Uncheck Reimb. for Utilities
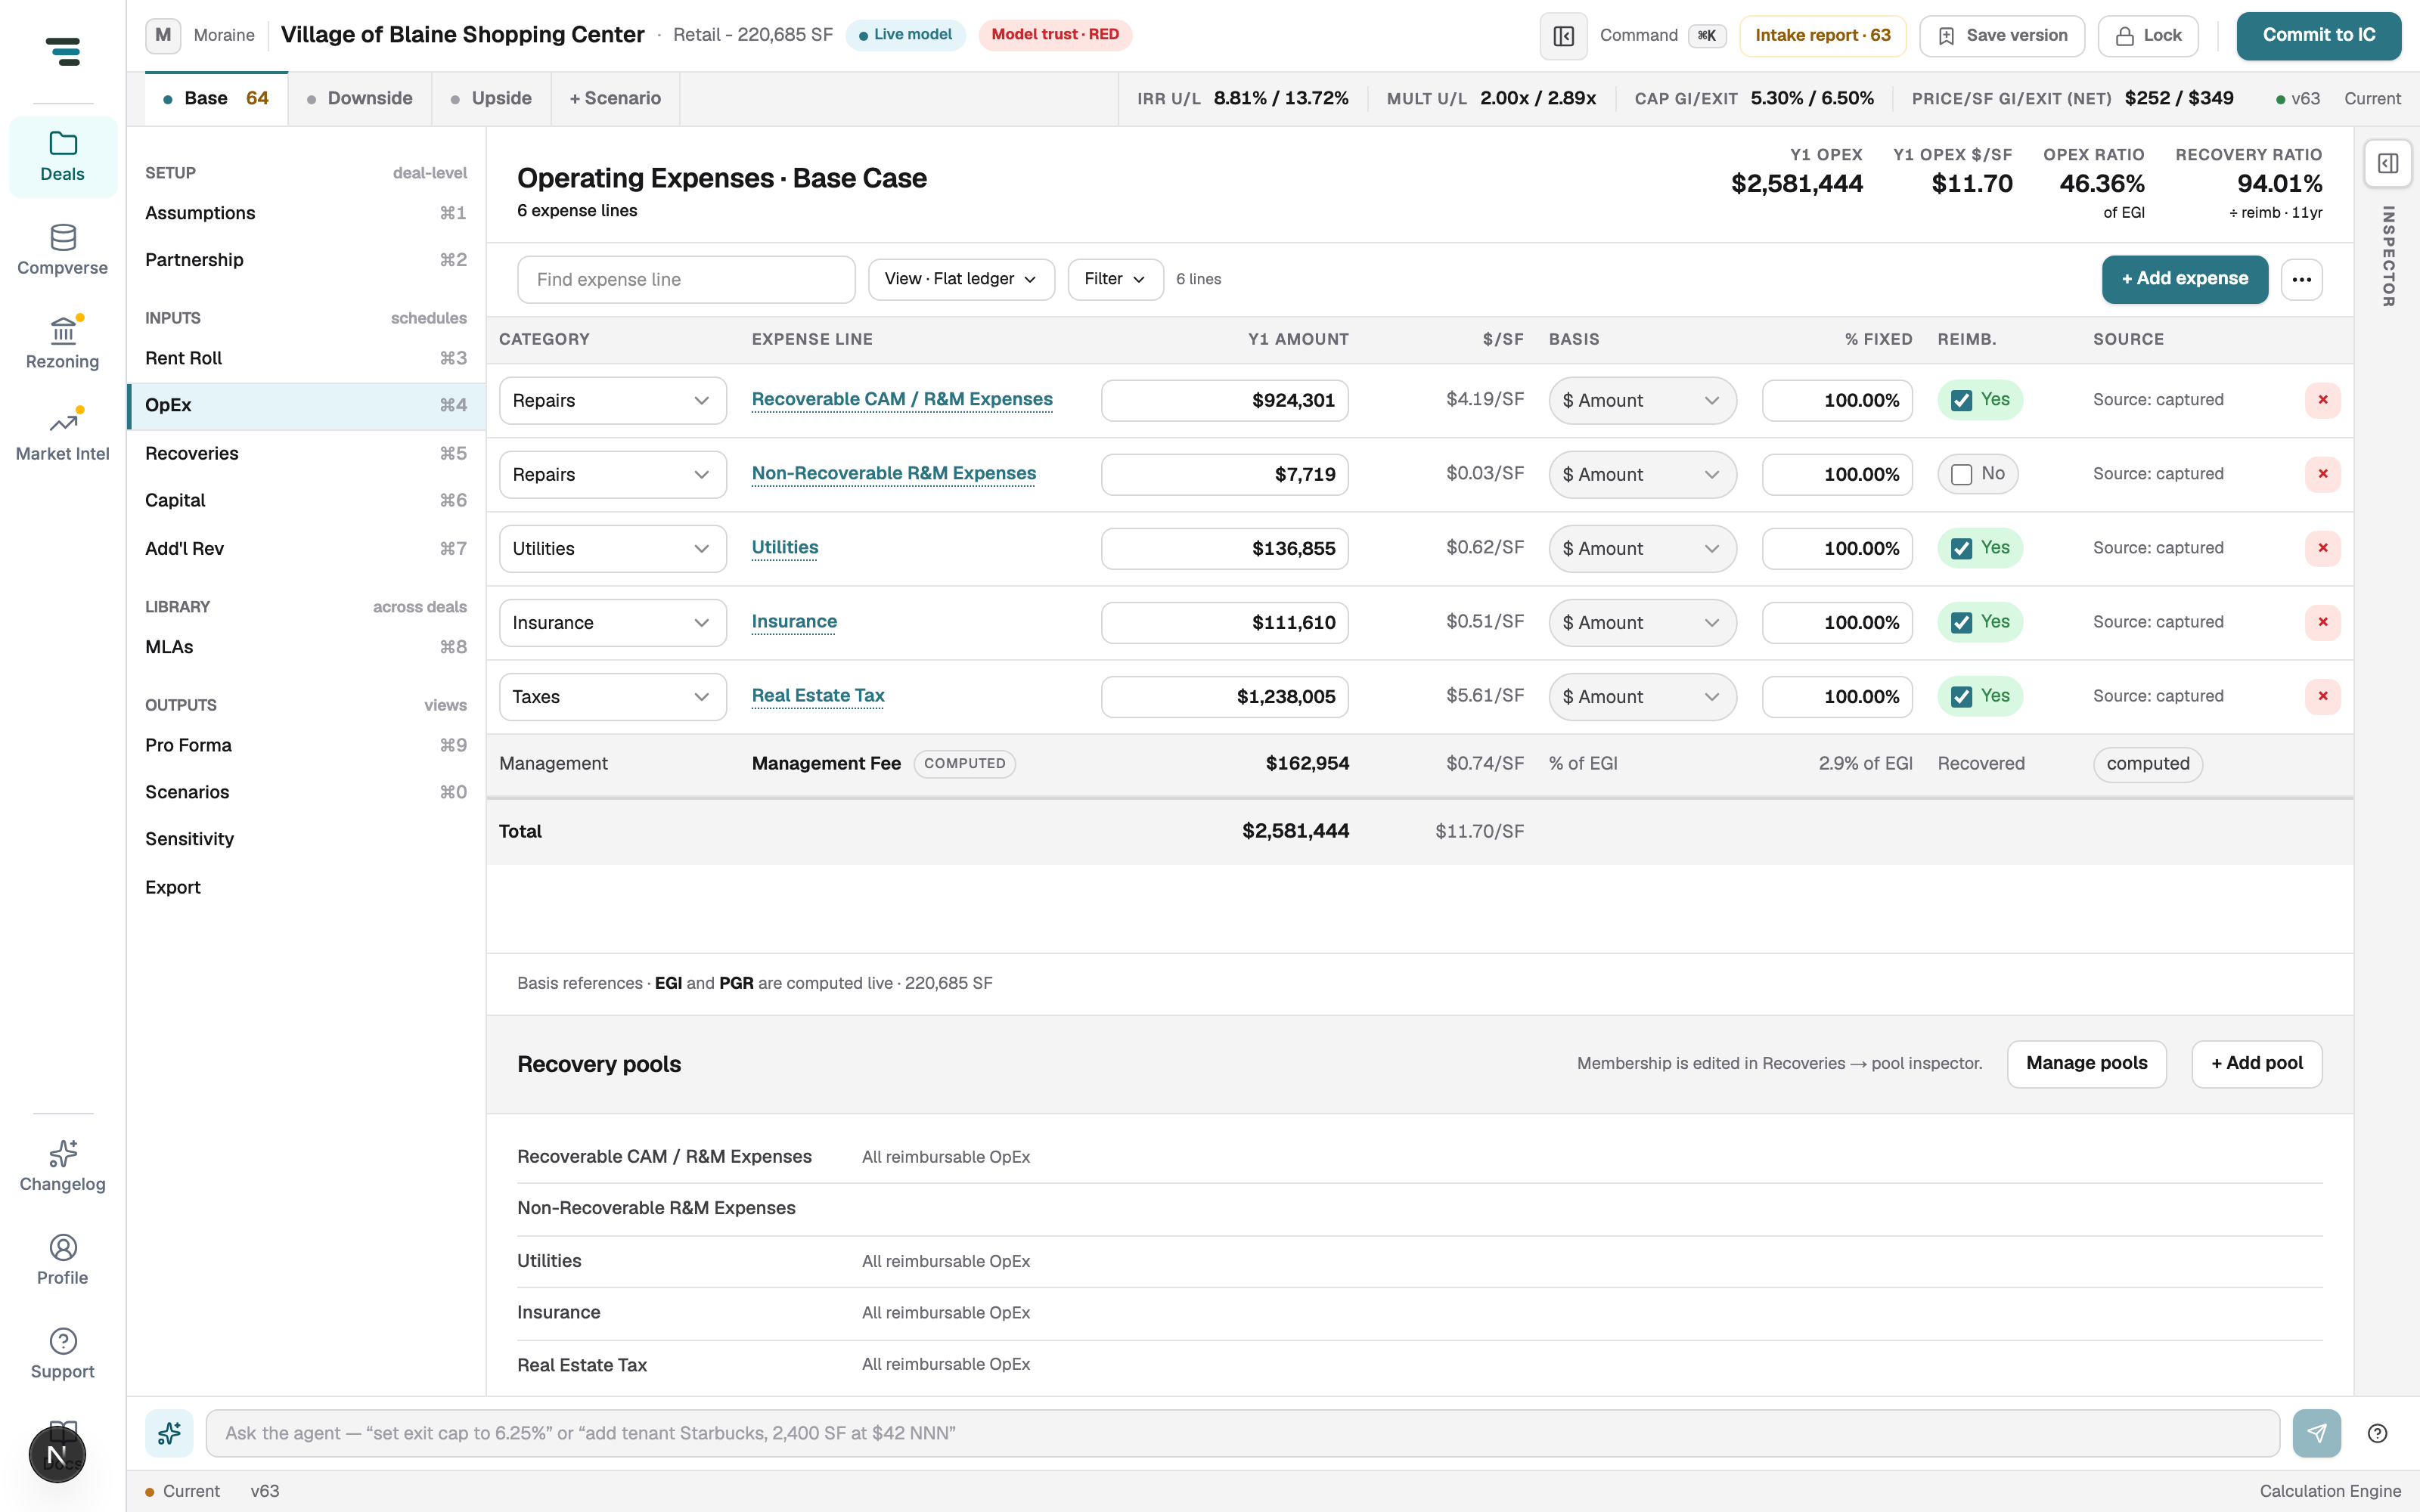The width and height of the screenshot is (2420, 1512). 1961,548
